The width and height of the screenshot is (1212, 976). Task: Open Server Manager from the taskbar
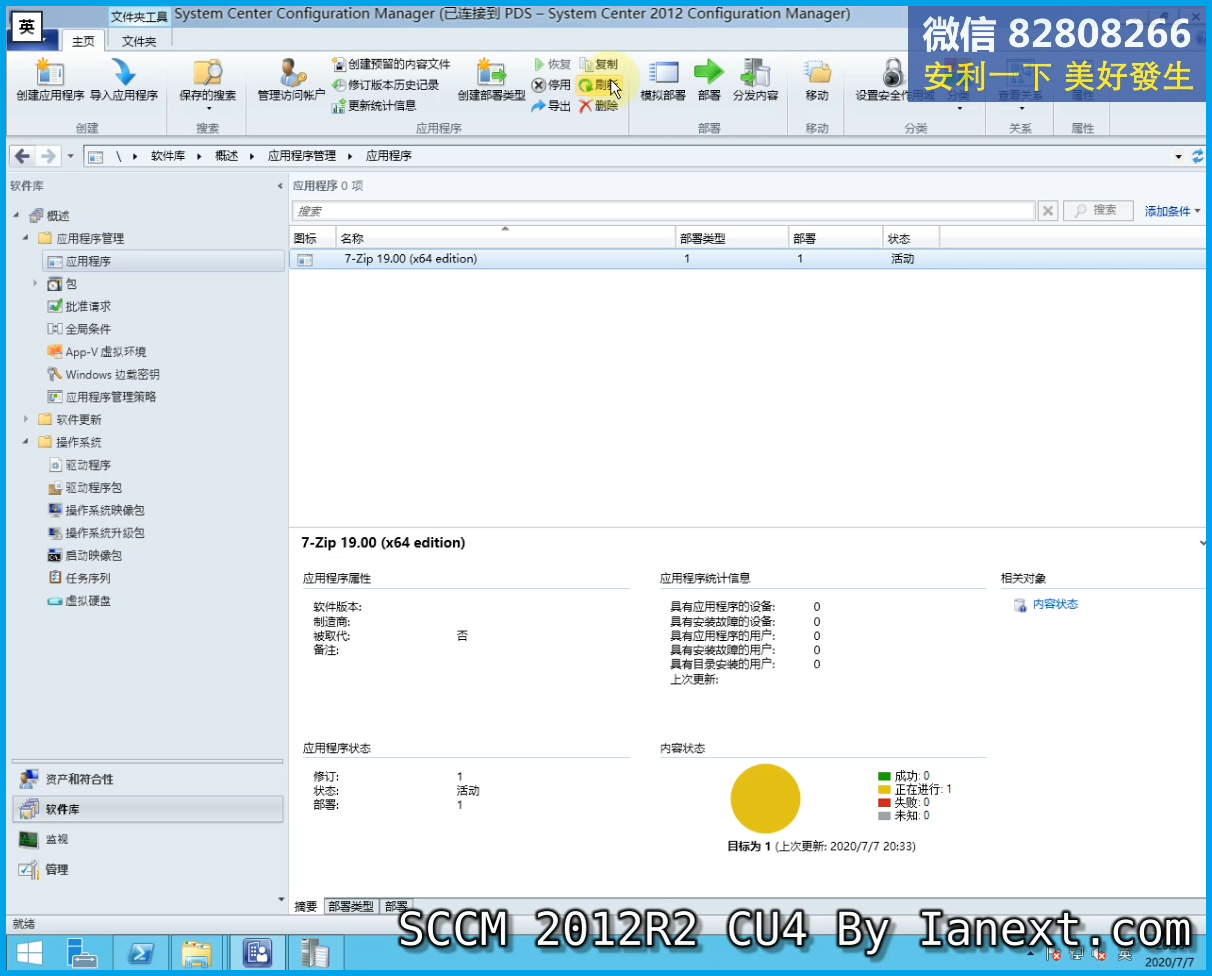pos(84,953)
